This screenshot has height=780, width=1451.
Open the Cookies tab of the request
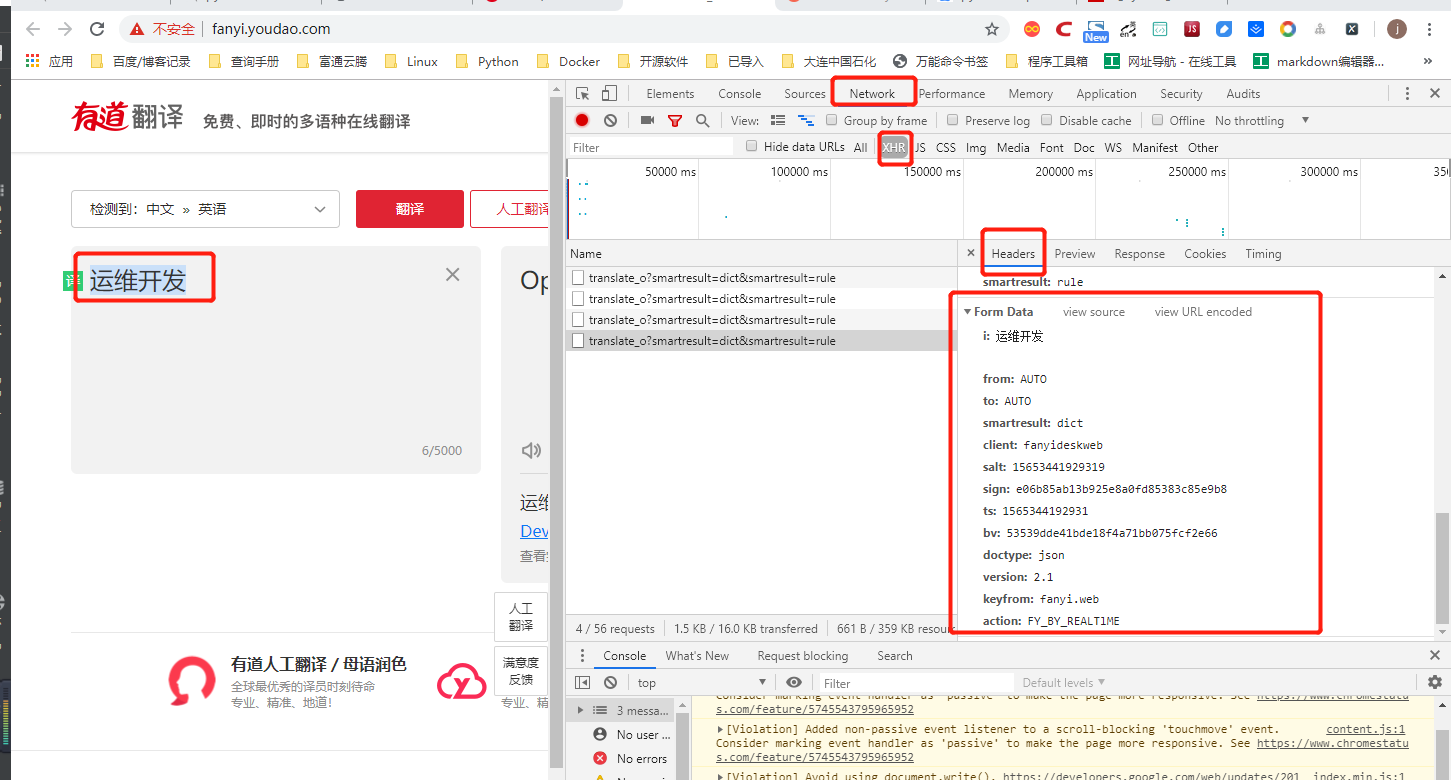click(x=1205, y=254)
